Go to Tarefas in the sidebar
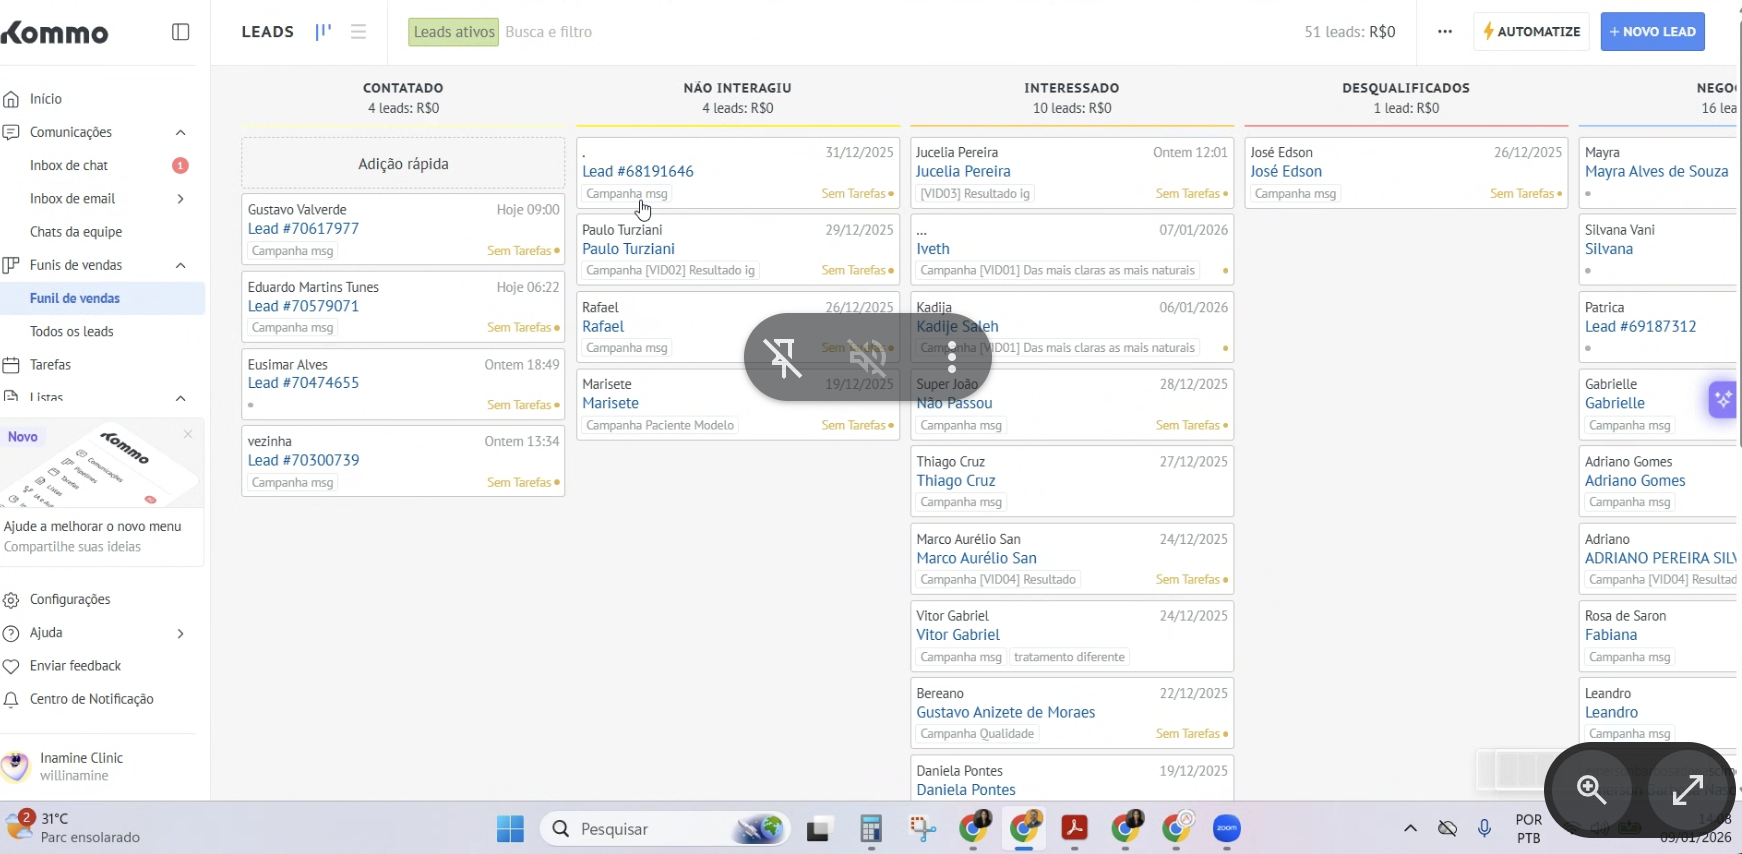This screenshot has height=854, width=1742. pyautogui.click(x=50, y=365)
